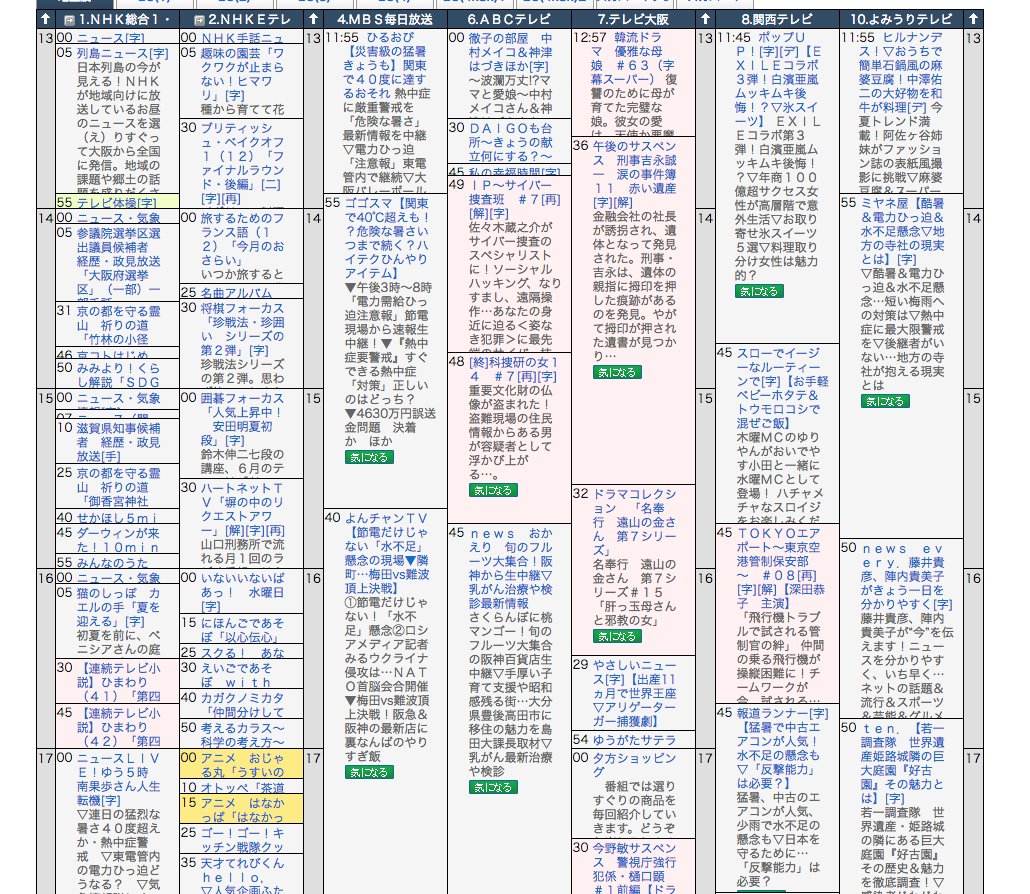Open にほんごであそぼ program link
Screen dimensions: 1030x894
tap(242, 630)
